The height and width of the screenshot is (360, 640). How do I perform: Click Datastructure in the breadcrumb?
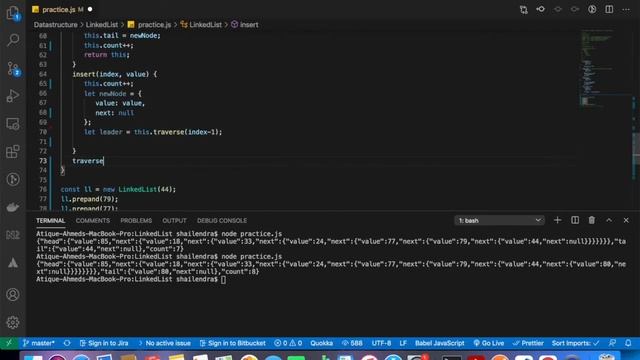56,24
